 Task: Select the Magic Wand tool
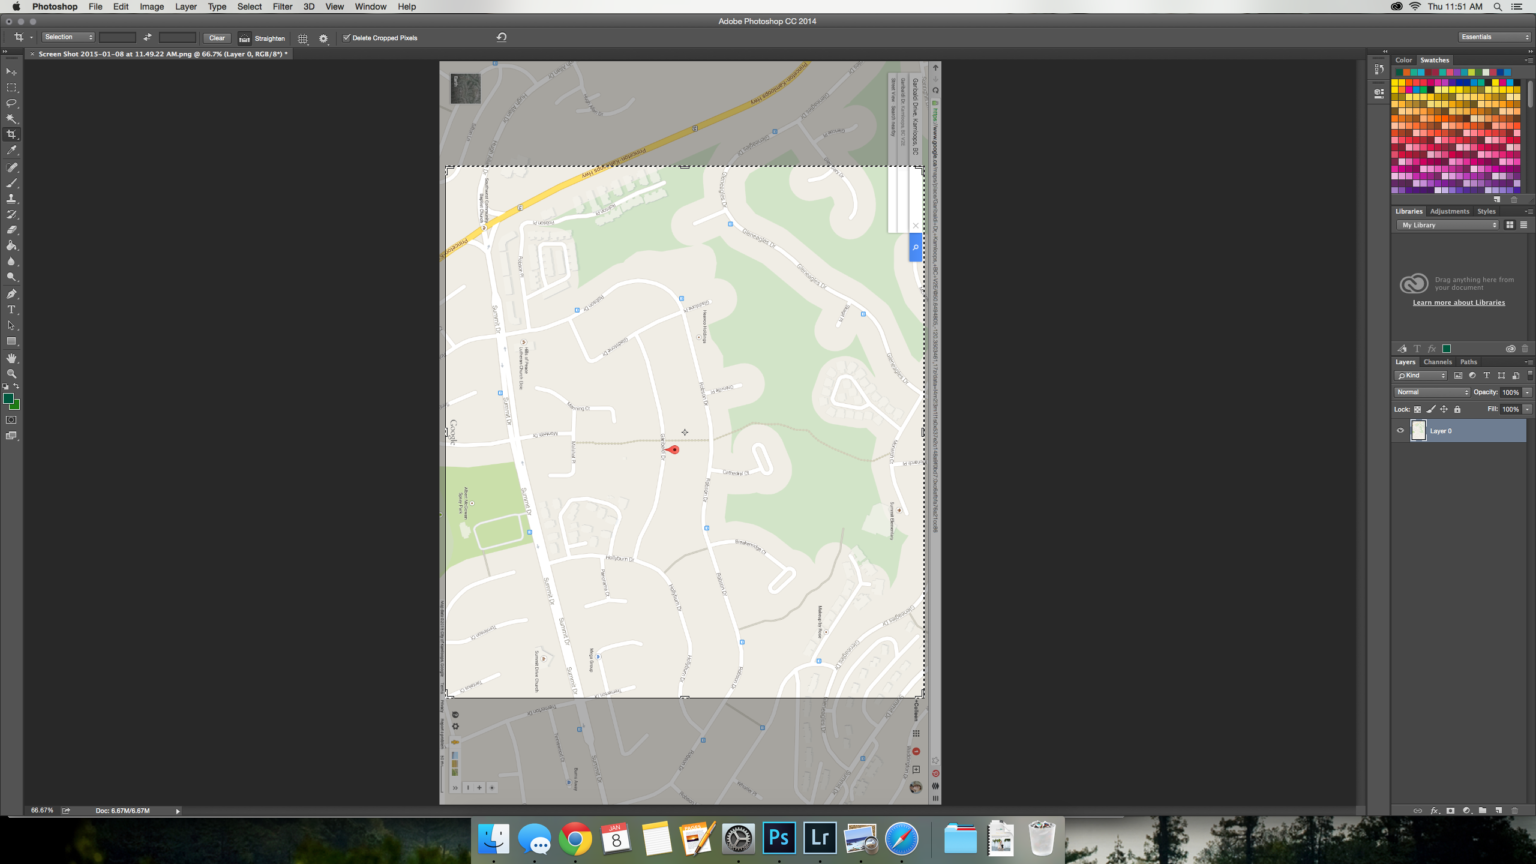[12, 118]
